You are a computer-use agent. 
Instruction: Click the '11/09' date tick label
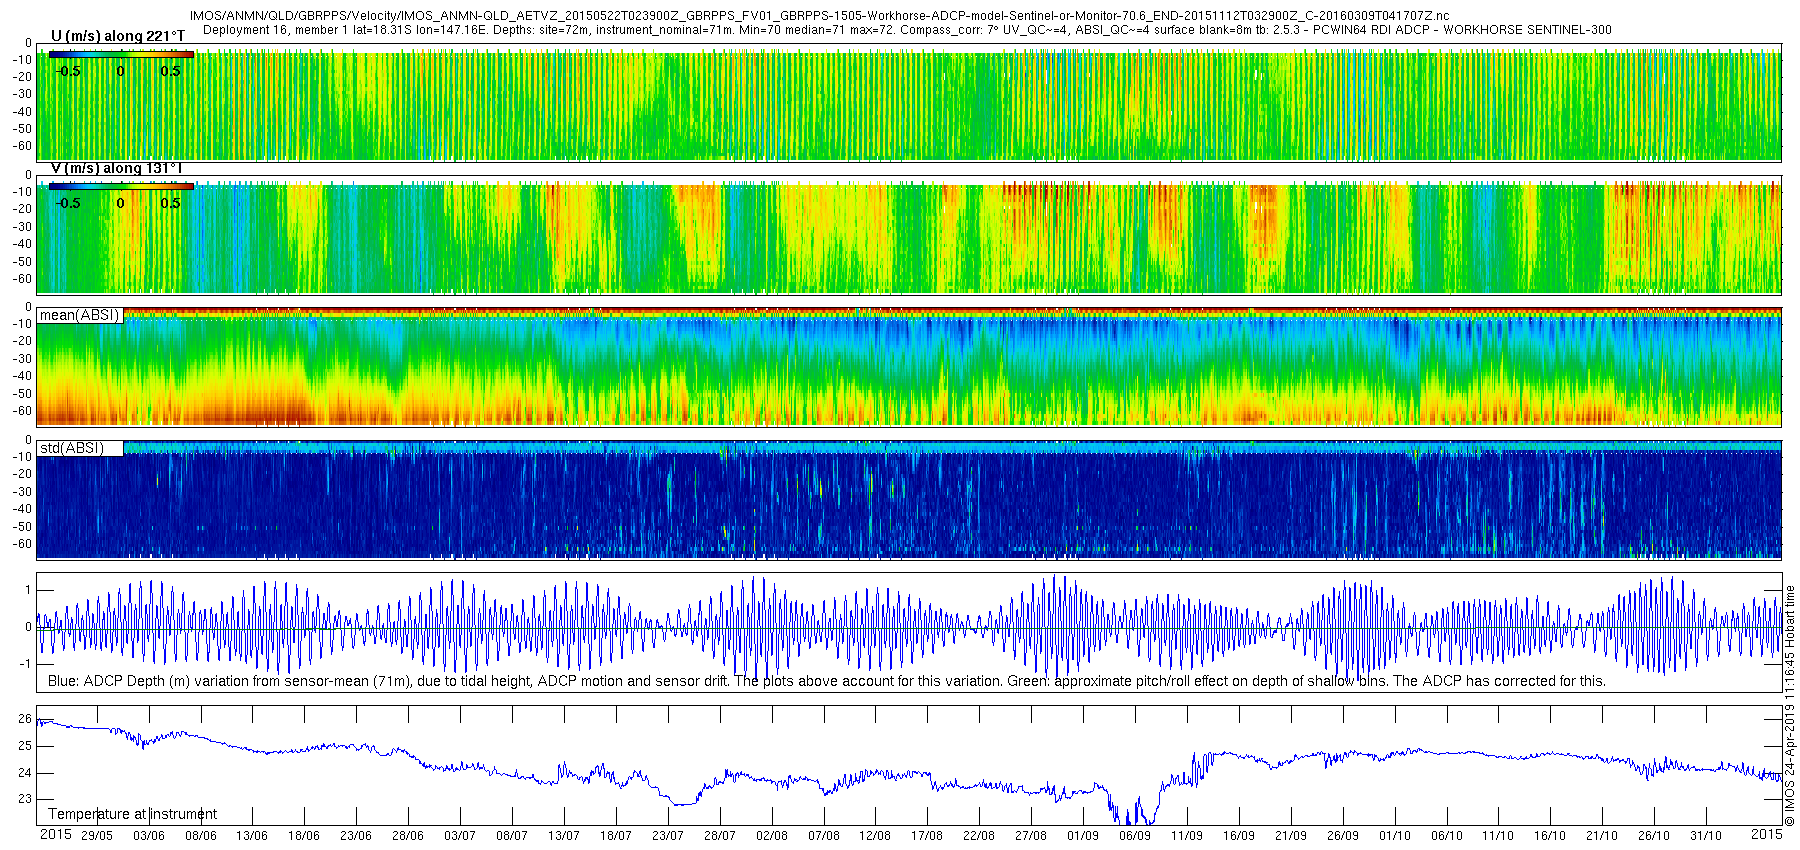click(x=1187, y=836)
